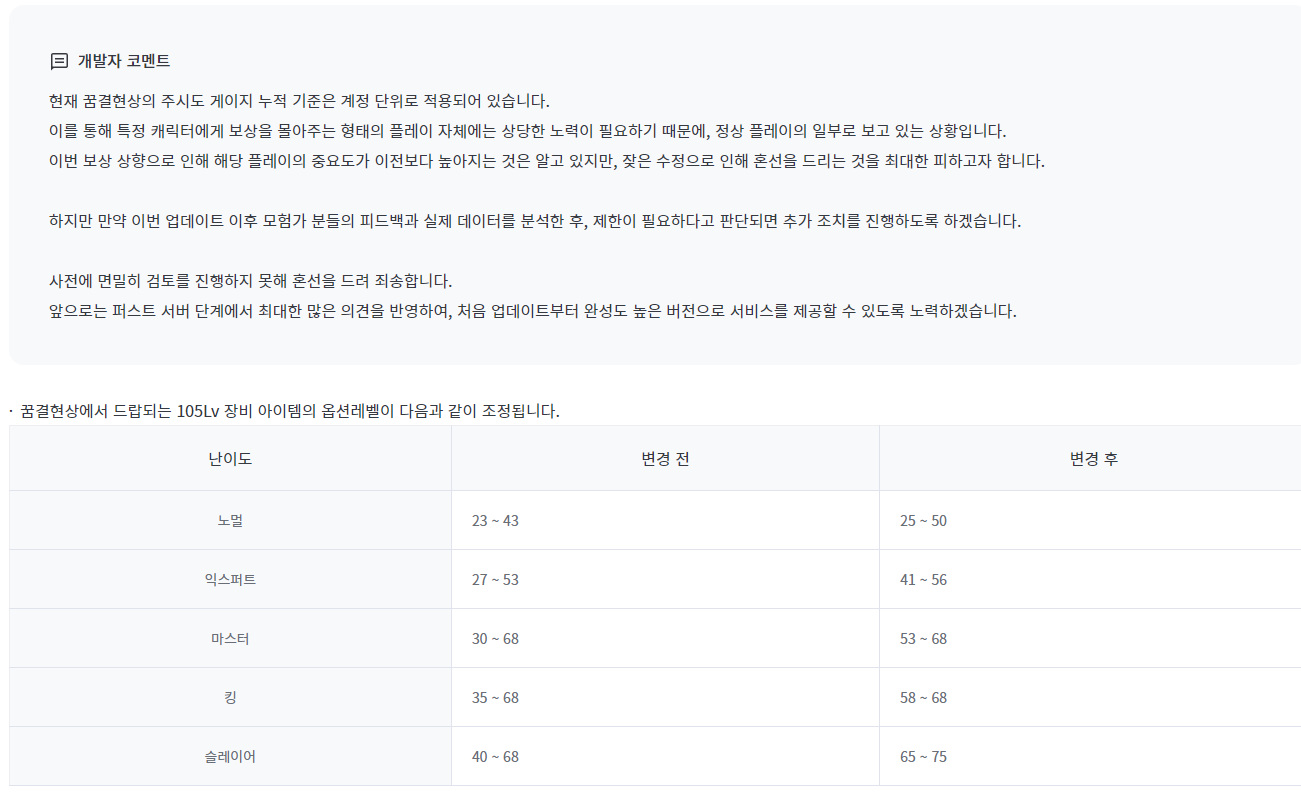Viewport: 1301px width, 792px height.
Task: Click the 난이도 column header
Action: click(230, 459)
